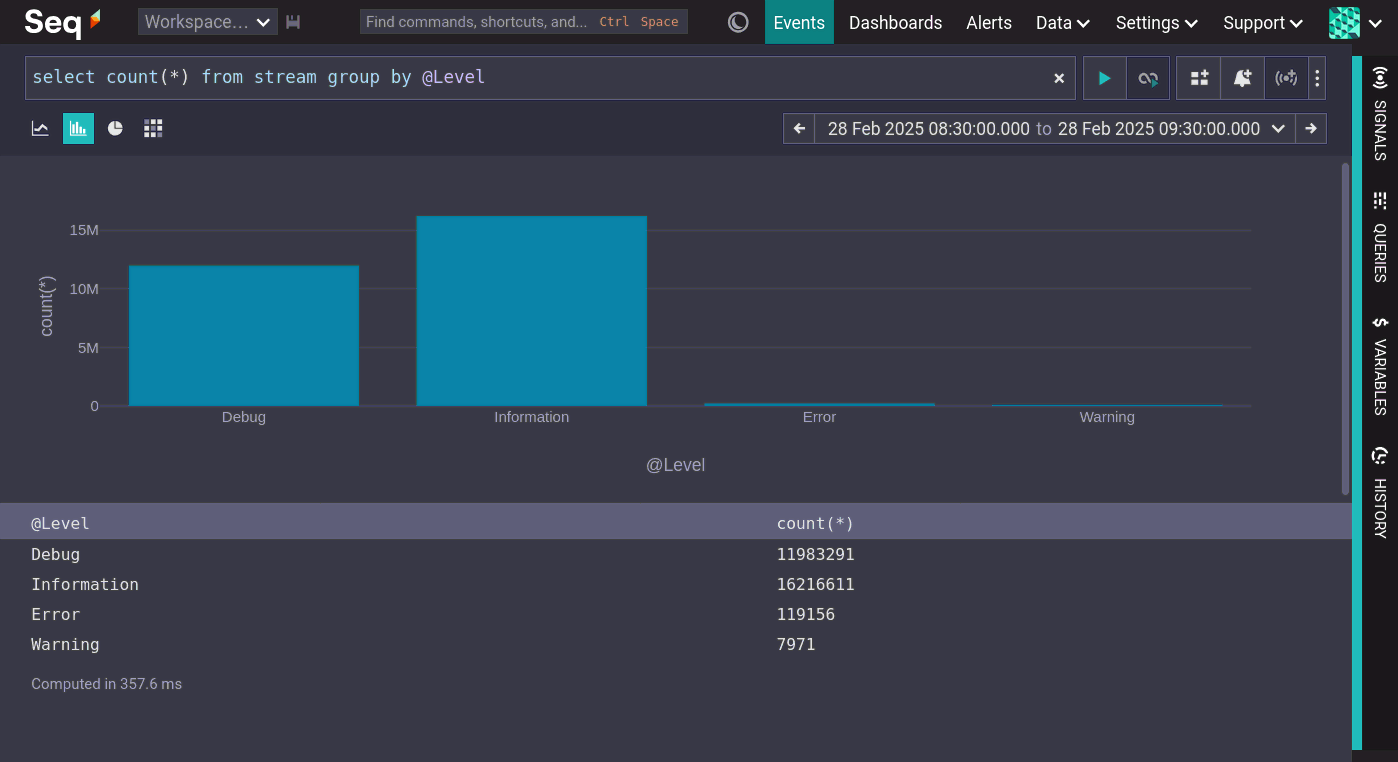This screenshot has width=1398, height=762.
Task: Go to Alerts
Action: pos(989,22)
